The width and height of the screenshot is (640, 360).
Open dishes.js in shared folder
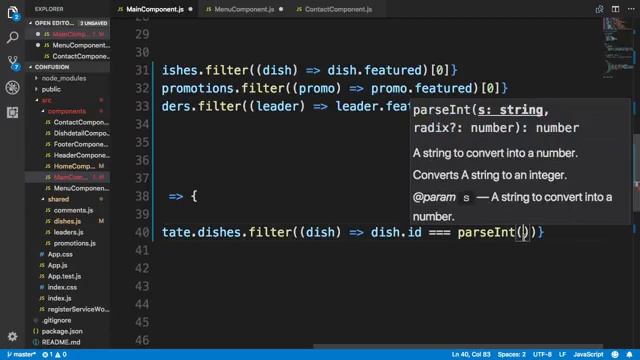pyautogui.click(x=68, y=221)
